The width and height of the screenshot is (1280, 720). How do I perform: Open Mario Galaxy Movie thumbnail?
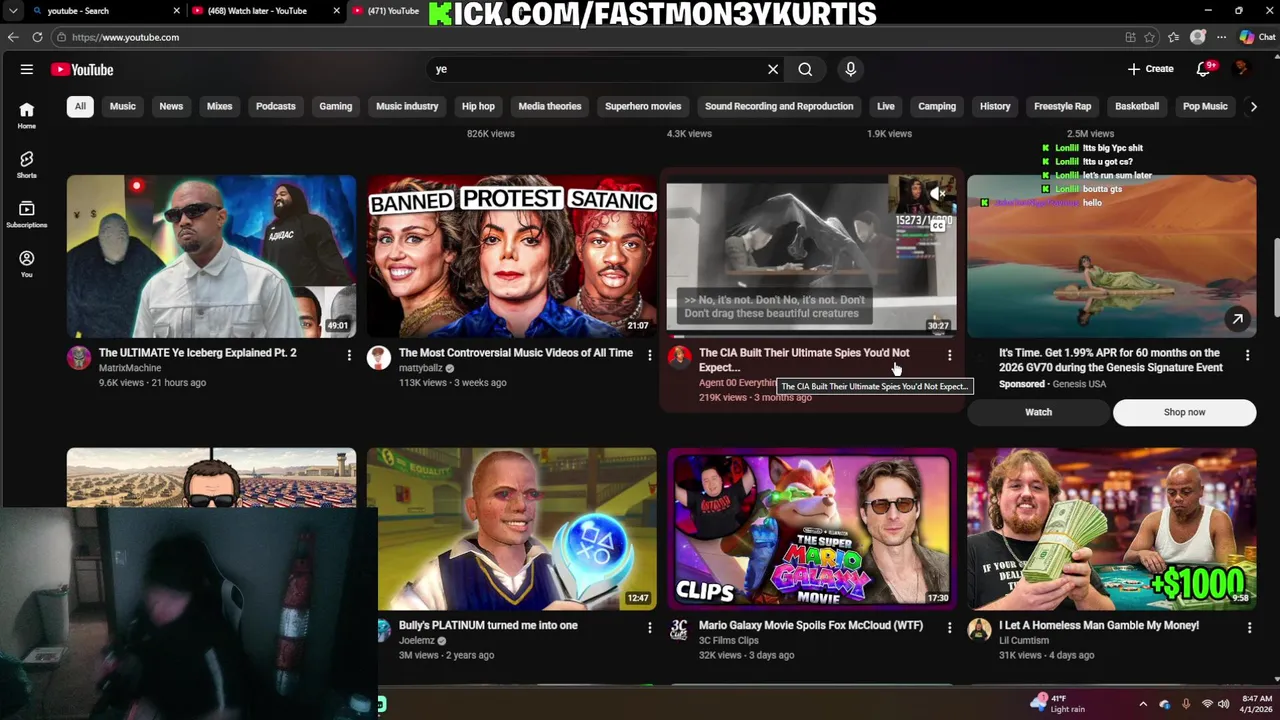811,529
